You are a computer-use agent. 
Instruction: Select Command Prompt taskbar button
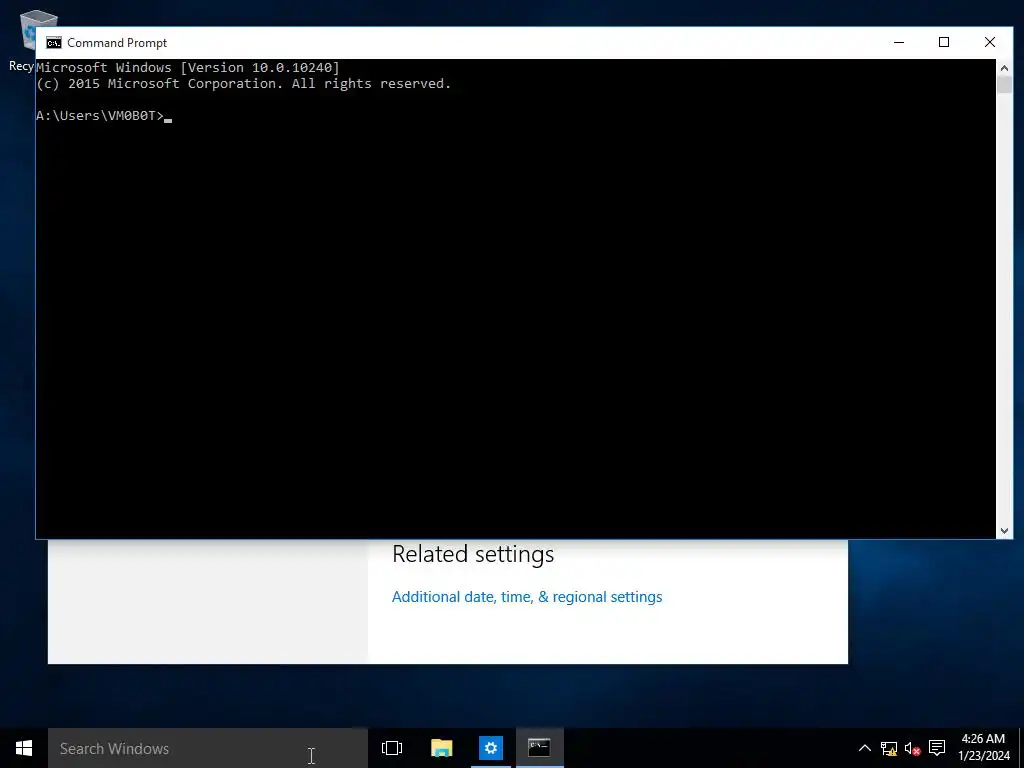point(539,748)
